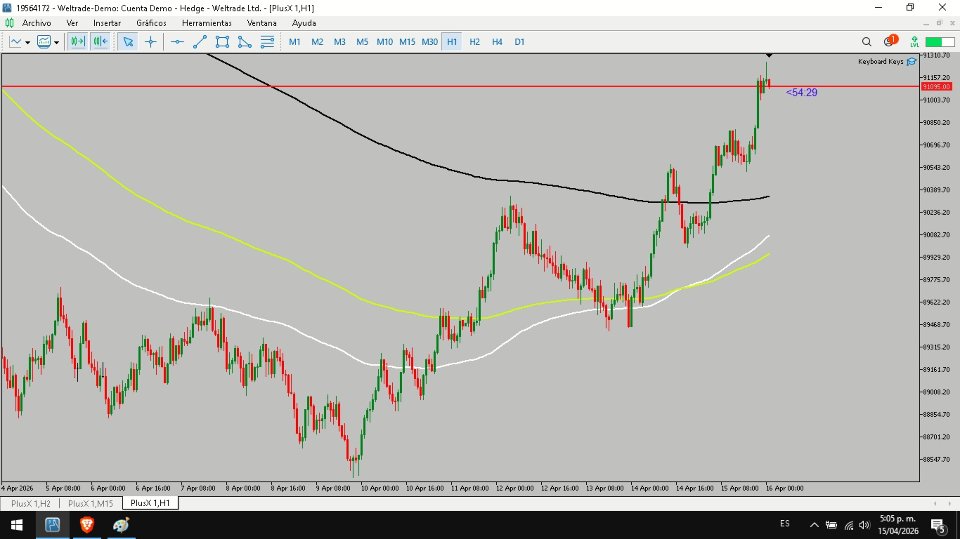Viewport: 960px width, 539px height.
Task: Open the network tray icon
Action: pyautogui.click(x=849, y=525)
